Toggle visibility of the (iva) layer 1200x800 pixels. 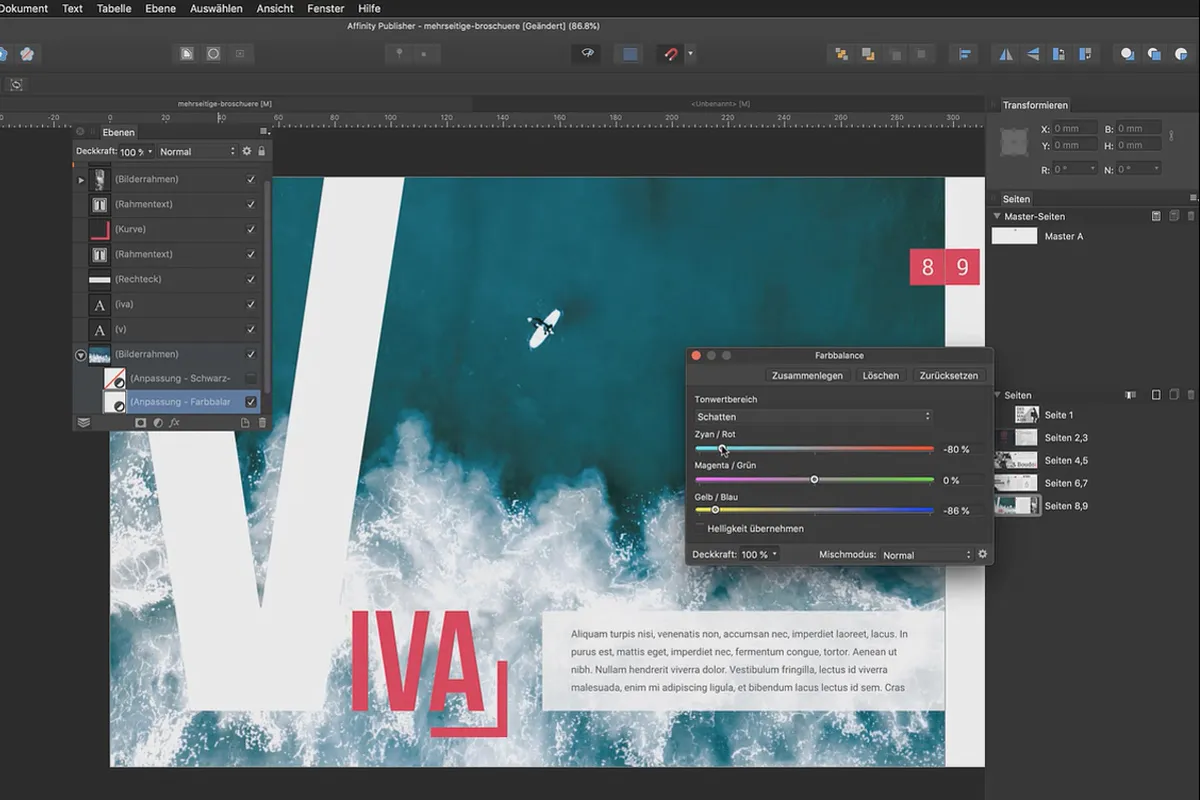[251, 304]
